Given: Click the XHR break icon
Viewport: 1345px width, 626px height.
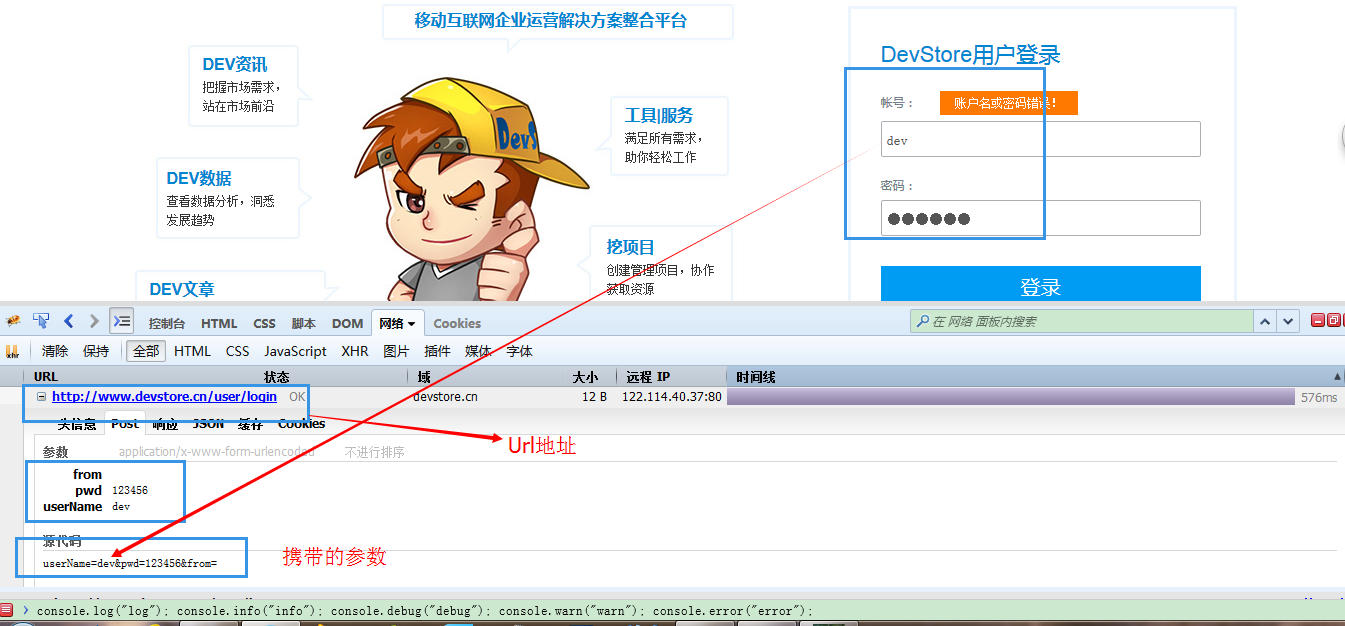Looking at the screenshot, I should [x=13, y=352].
